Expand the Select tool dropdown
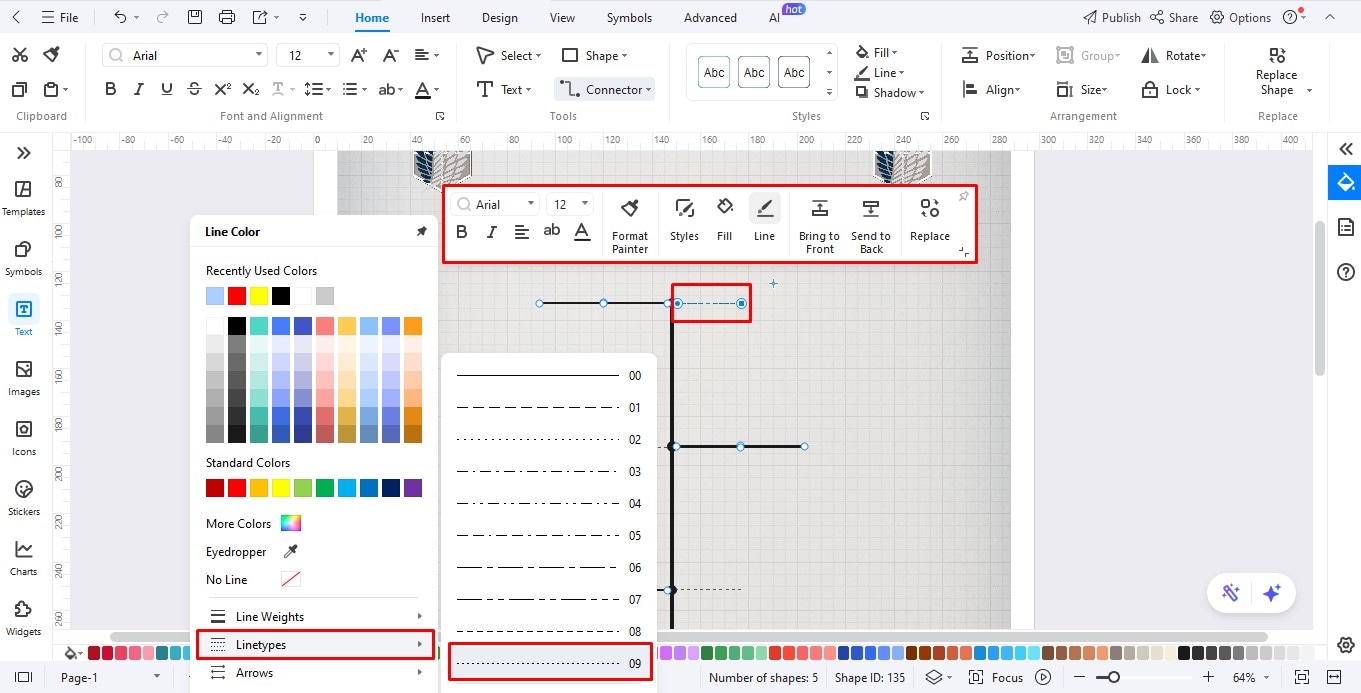 [538, 55]
